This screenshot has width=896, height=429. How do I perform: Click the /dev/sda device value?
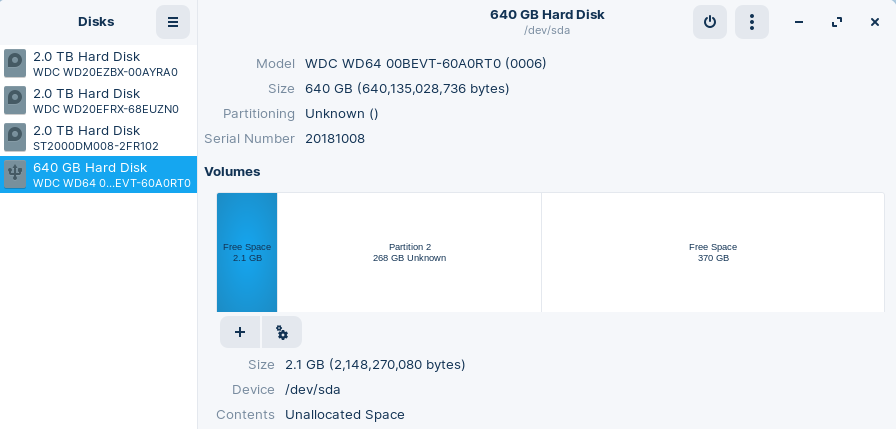tap(313, 390)
